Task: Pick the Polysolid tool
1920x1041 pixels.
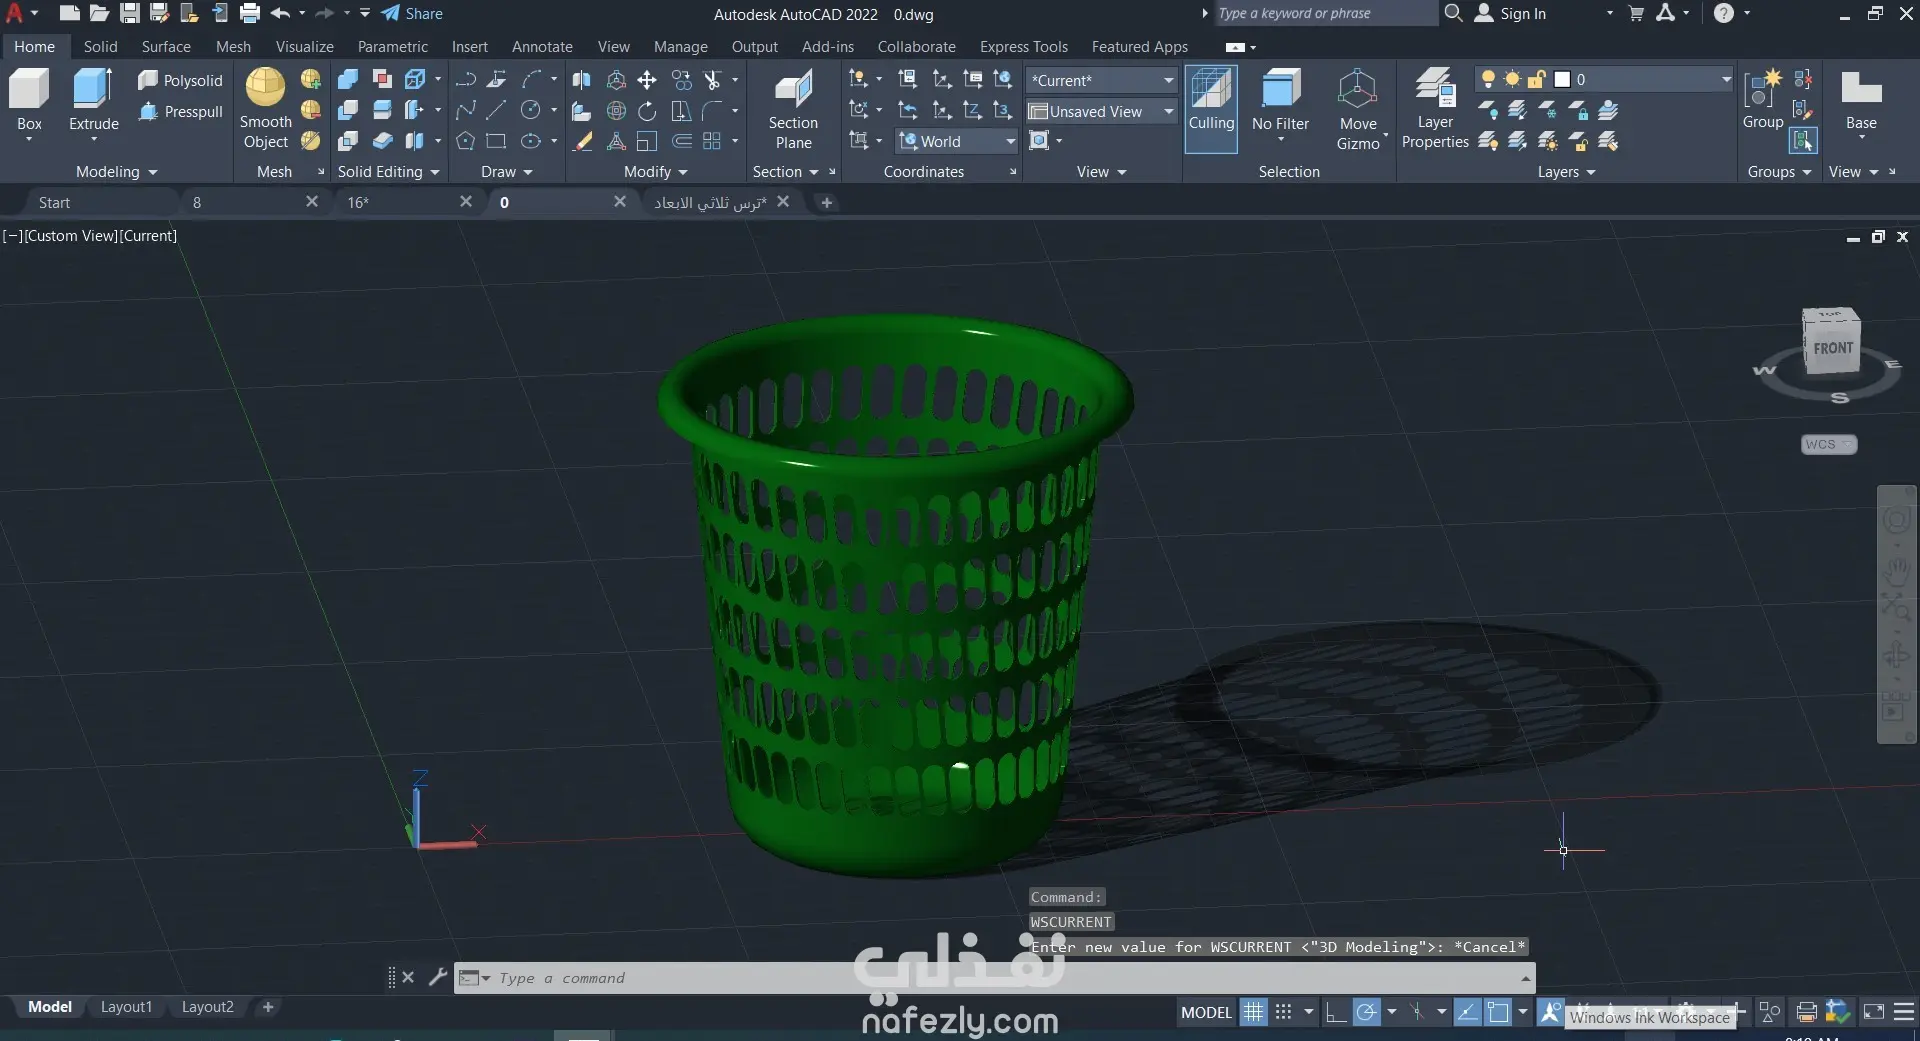Action: 180,80
